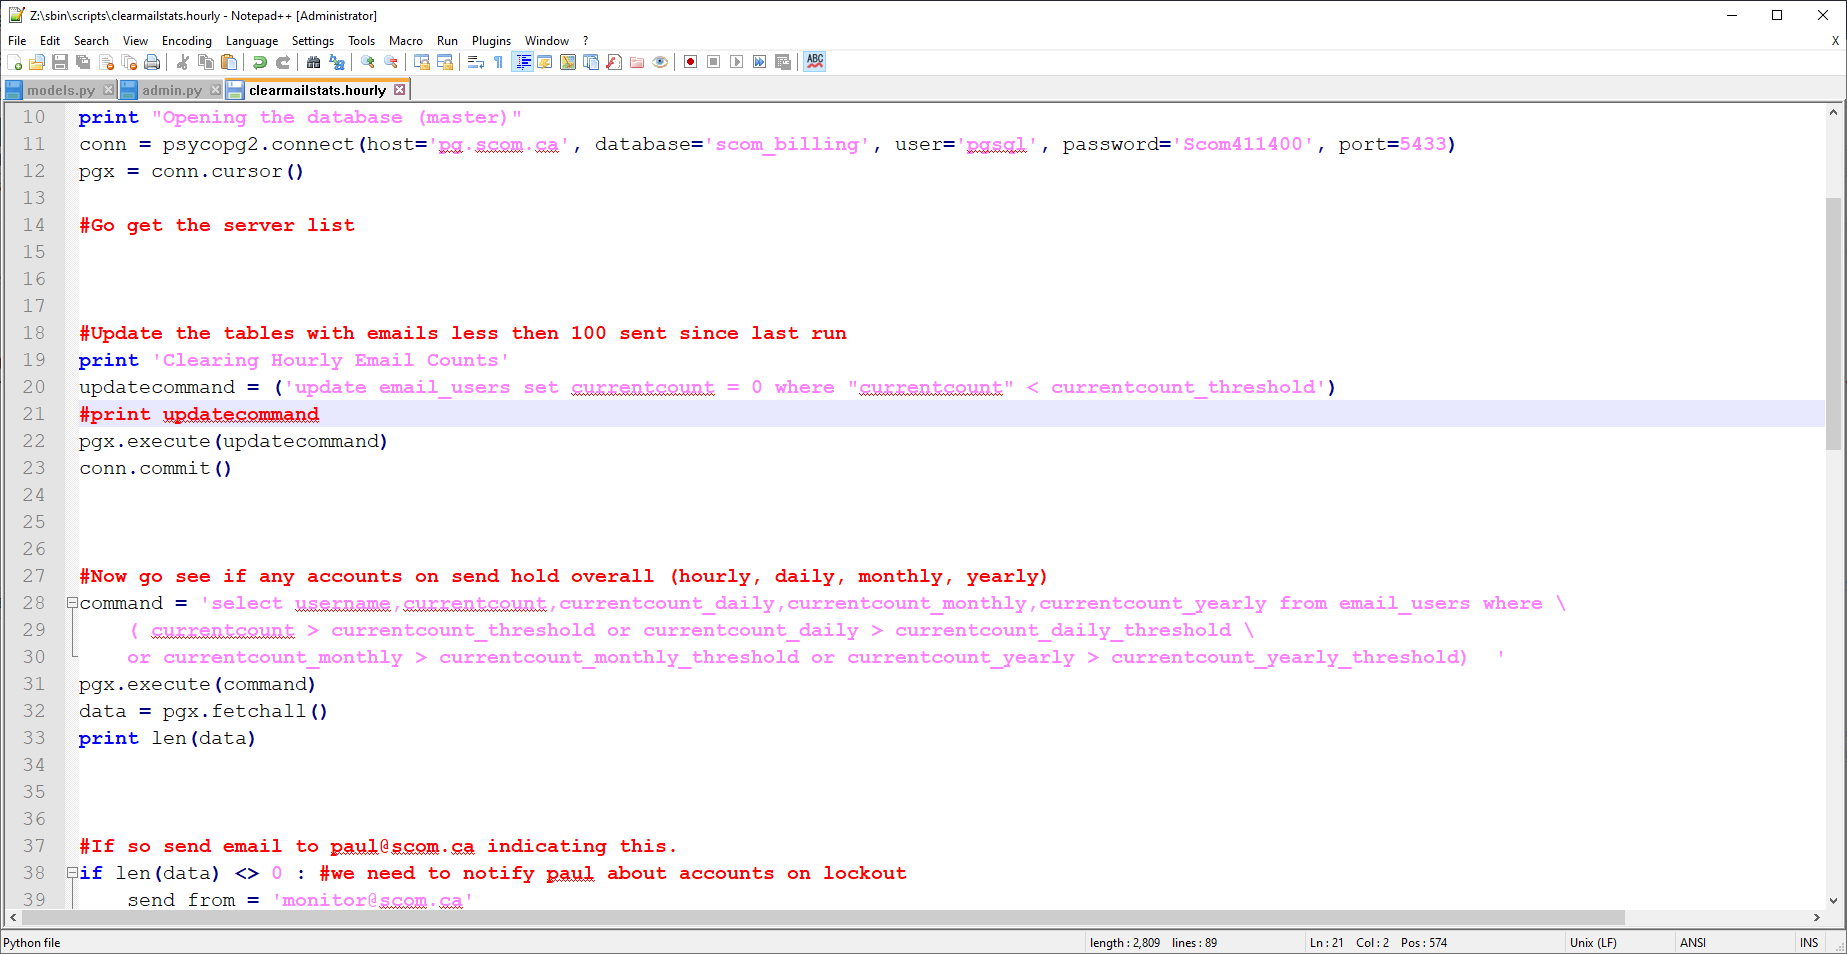Cut the selected text
The height and width of the screenshot is (954, 1847).
[x=183, y=61]
